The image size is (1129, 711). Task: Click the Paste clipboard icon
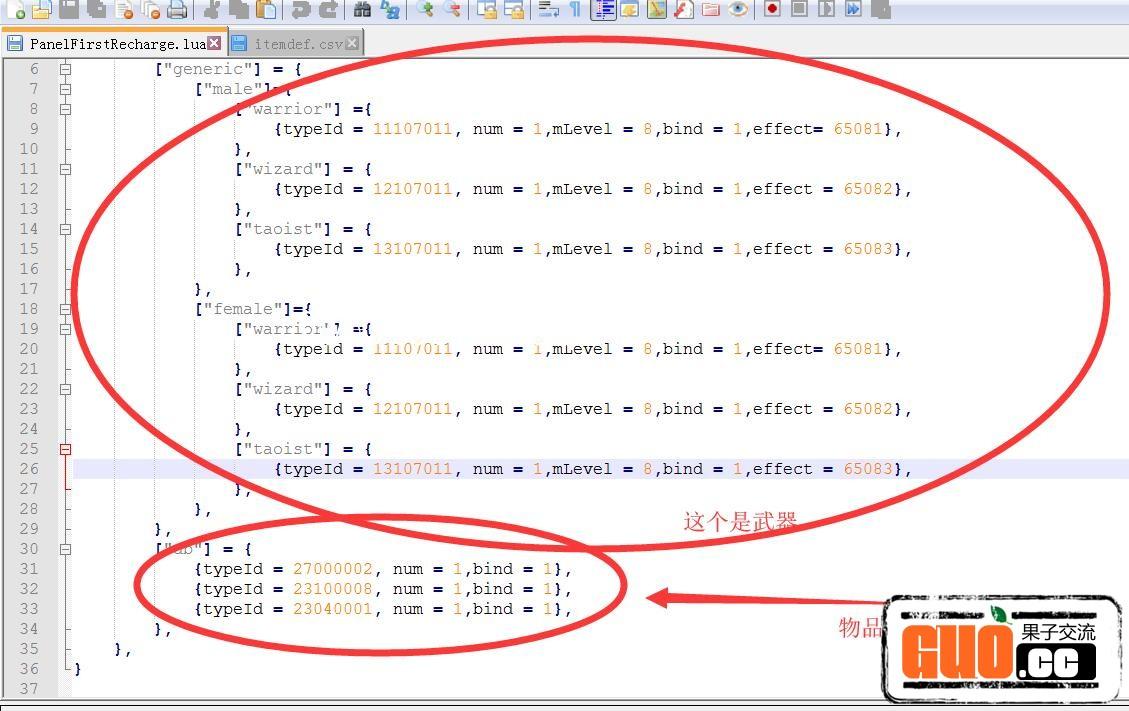[266, 10]
